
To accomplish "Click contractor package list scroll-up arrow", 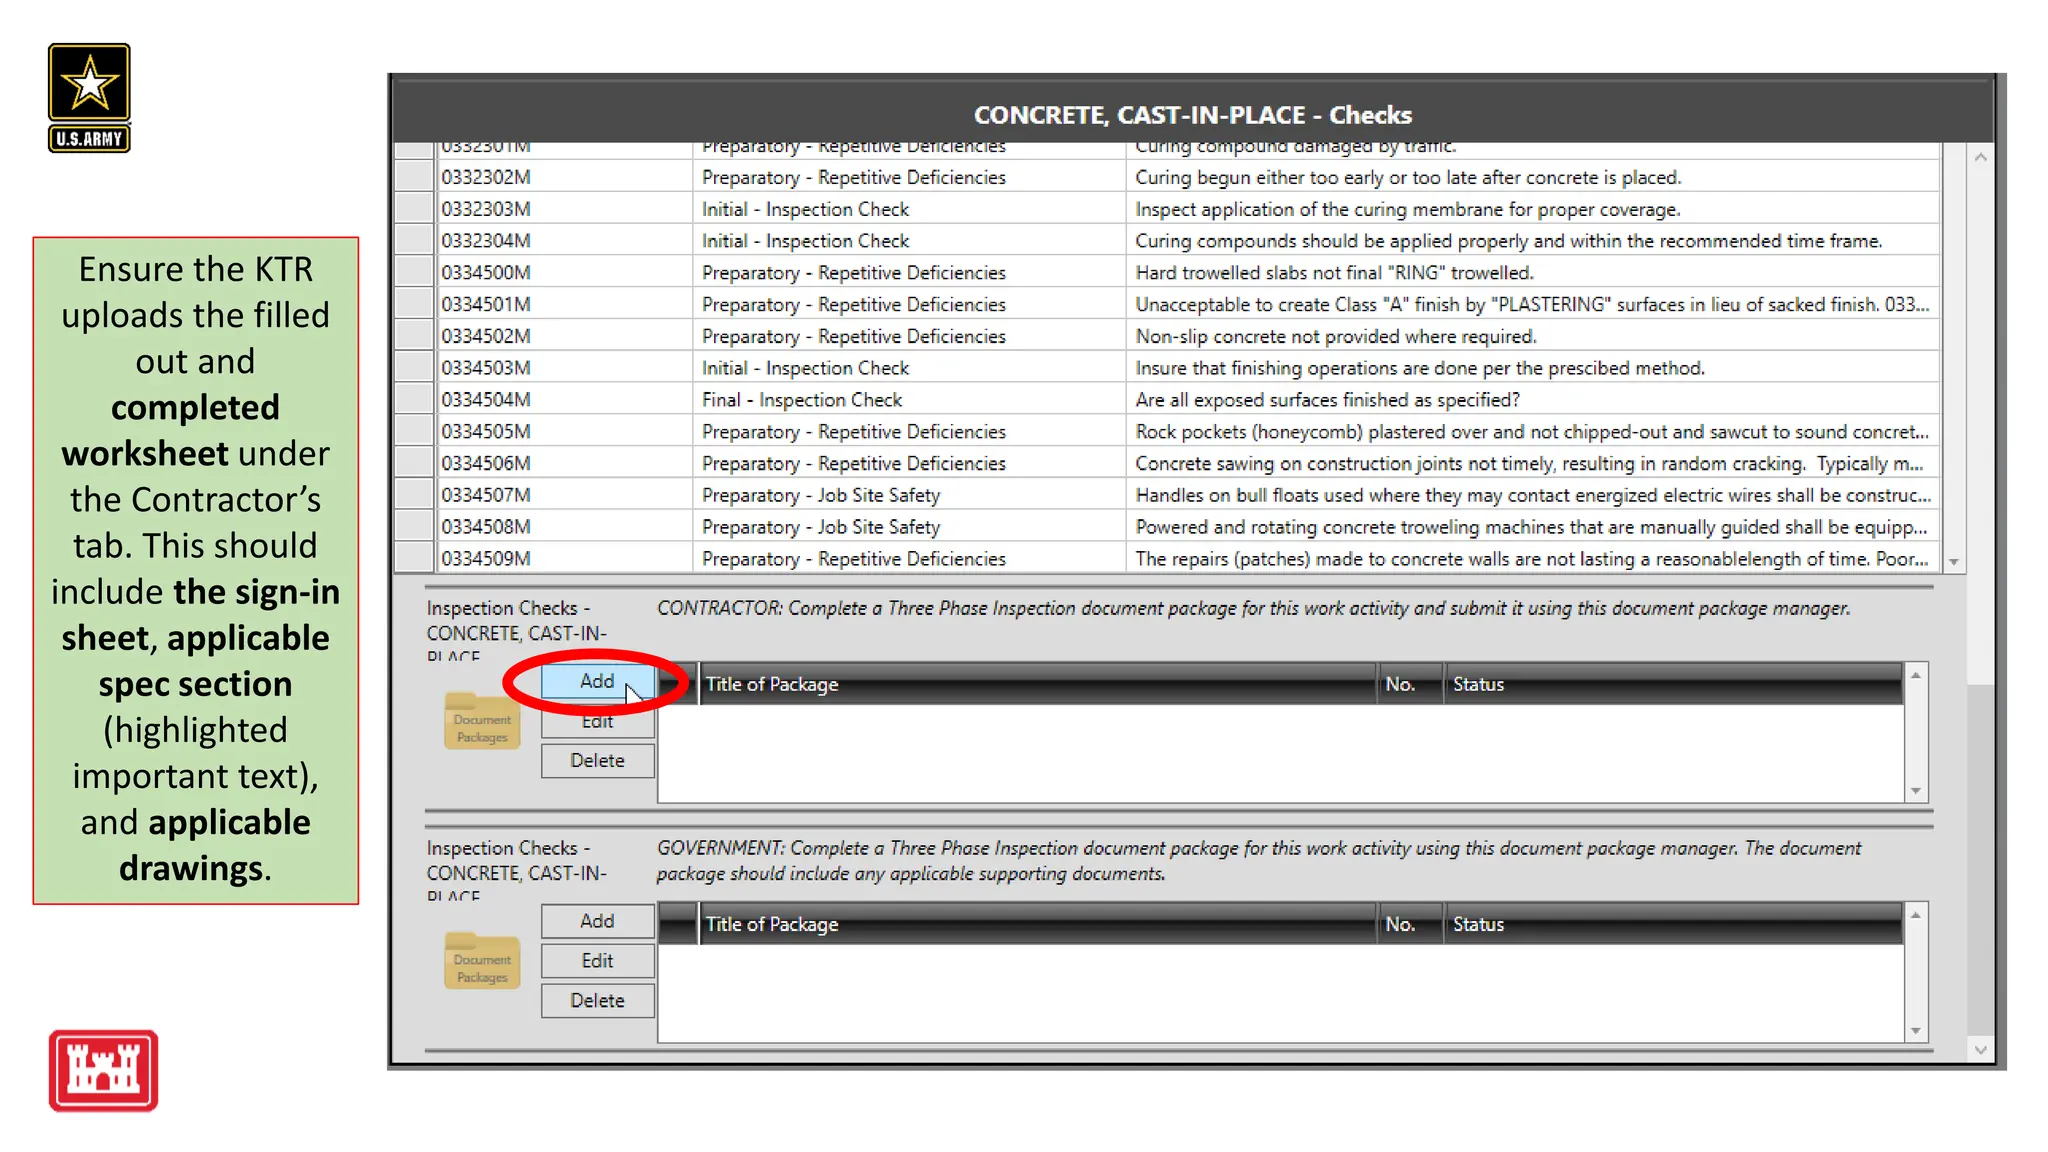I will click(1916, 676).
